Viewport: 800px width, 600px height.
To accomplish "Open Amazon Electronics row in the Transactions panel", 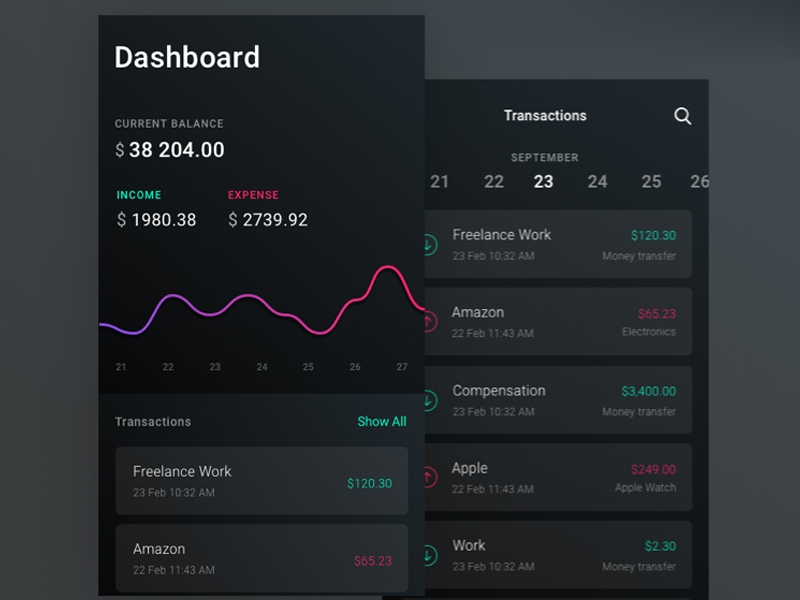I will [558, 321].
